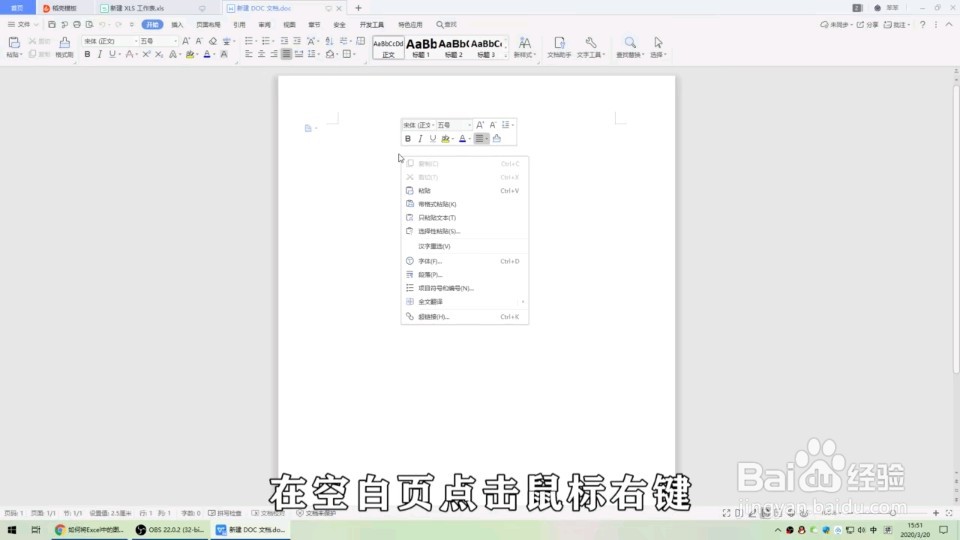Click format painter on floating mini toolbar
Viewport: 960px width, 540px height.
[x=497, y=139]
